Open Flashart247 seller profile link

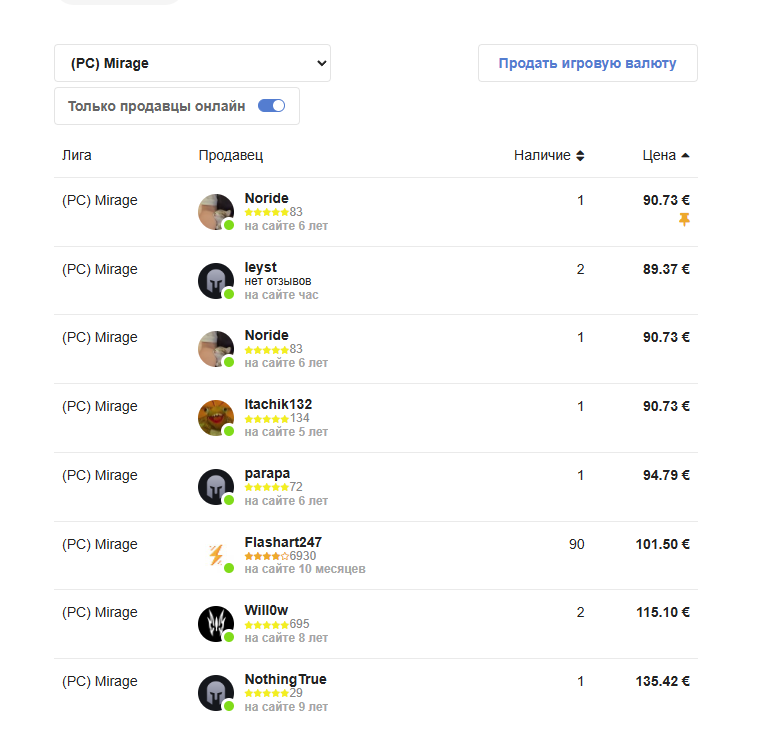coord(283,542)
